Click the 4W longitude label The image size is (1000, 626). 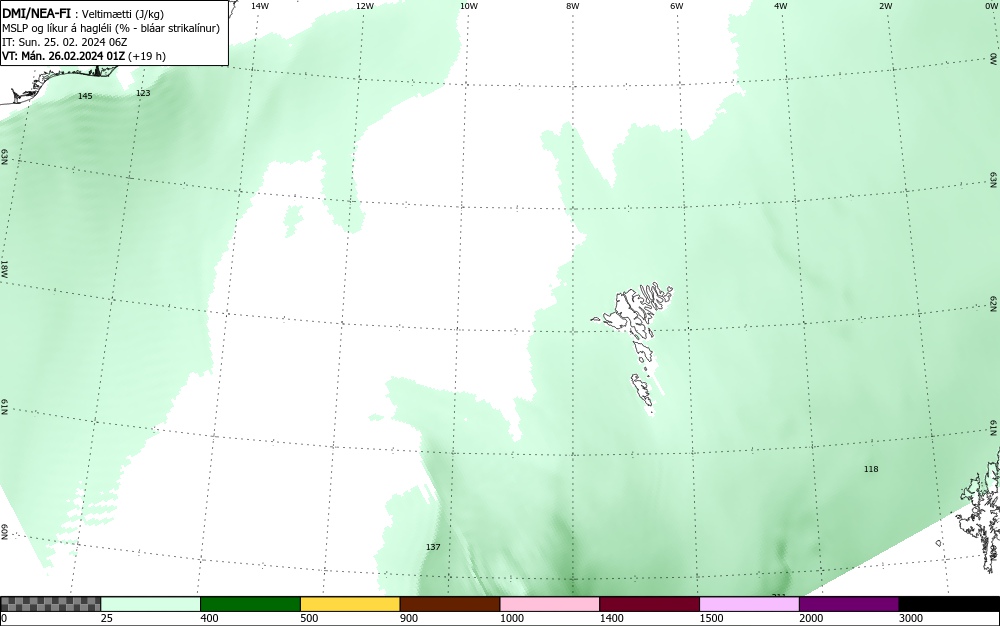pyautogui.click(x=781, y=6)
